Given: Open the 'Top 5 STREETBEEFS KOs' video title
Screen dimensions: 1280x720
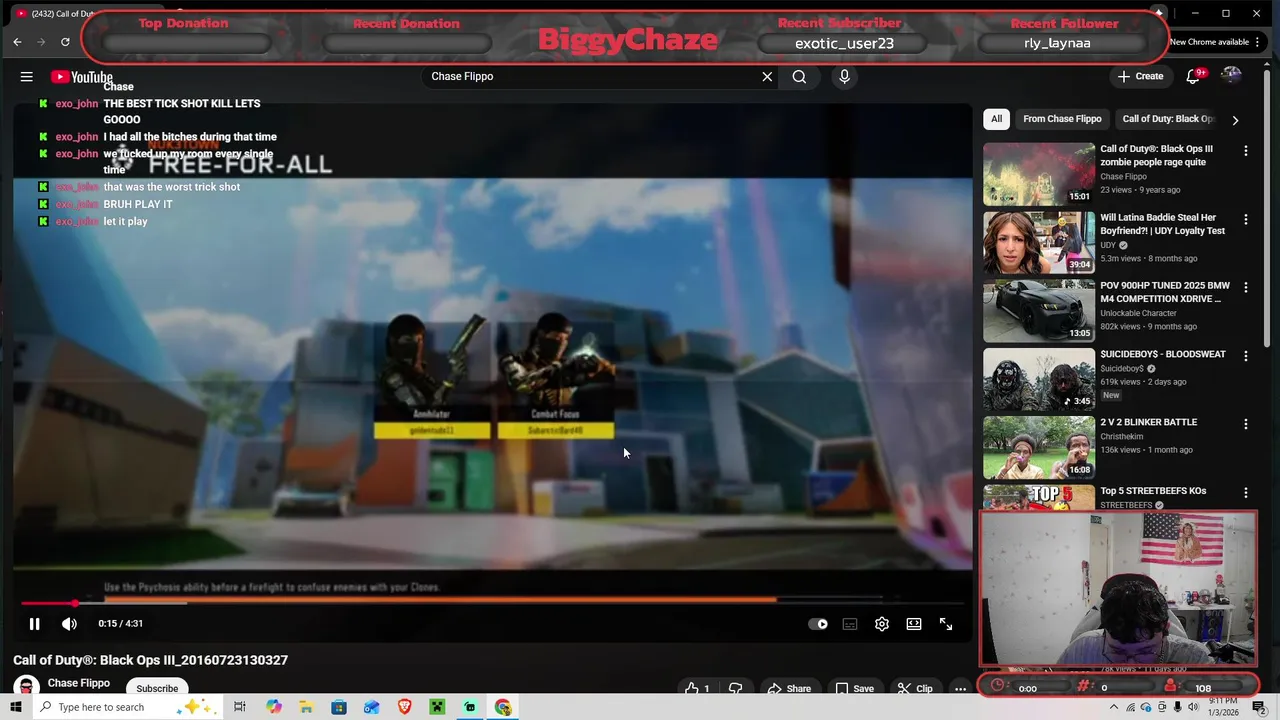Looking at the screenshot, I should pos(1153,491).
